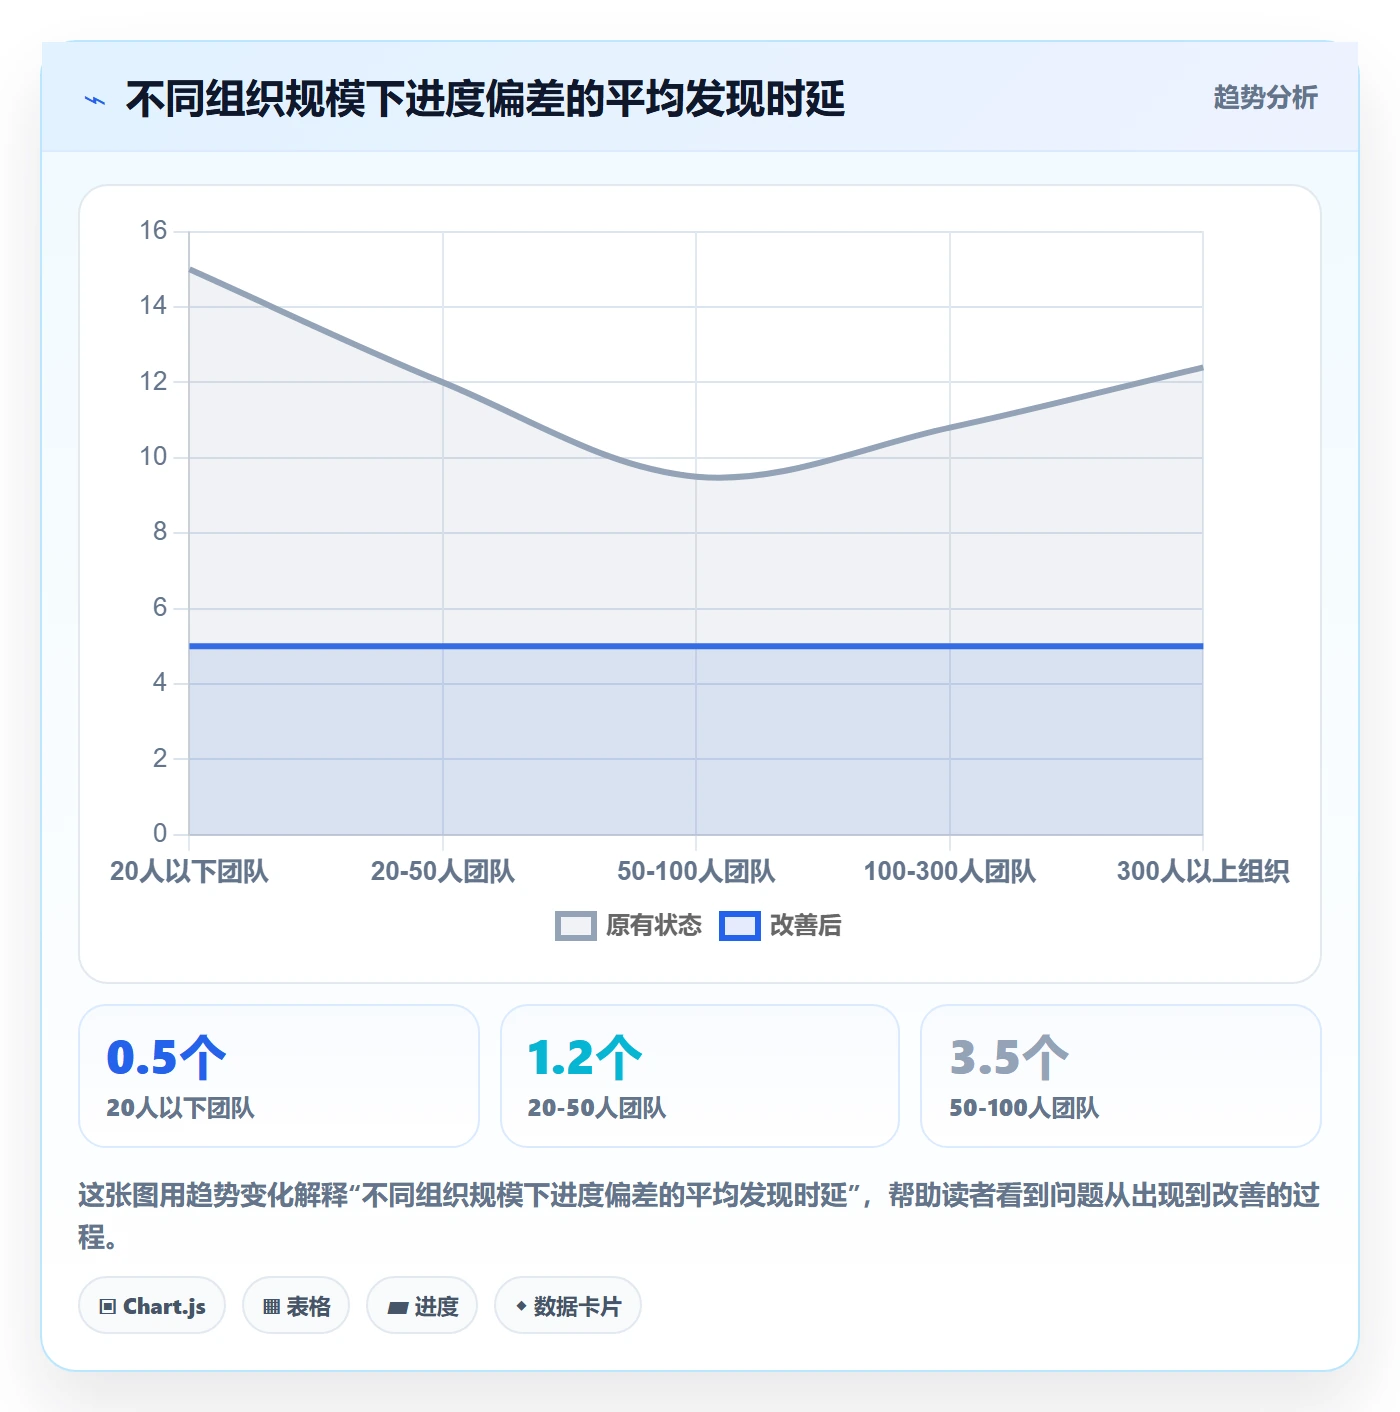Screen dimensions: 1400x1412
Task: Click the y-axis value 16
Action: [153, 231]
